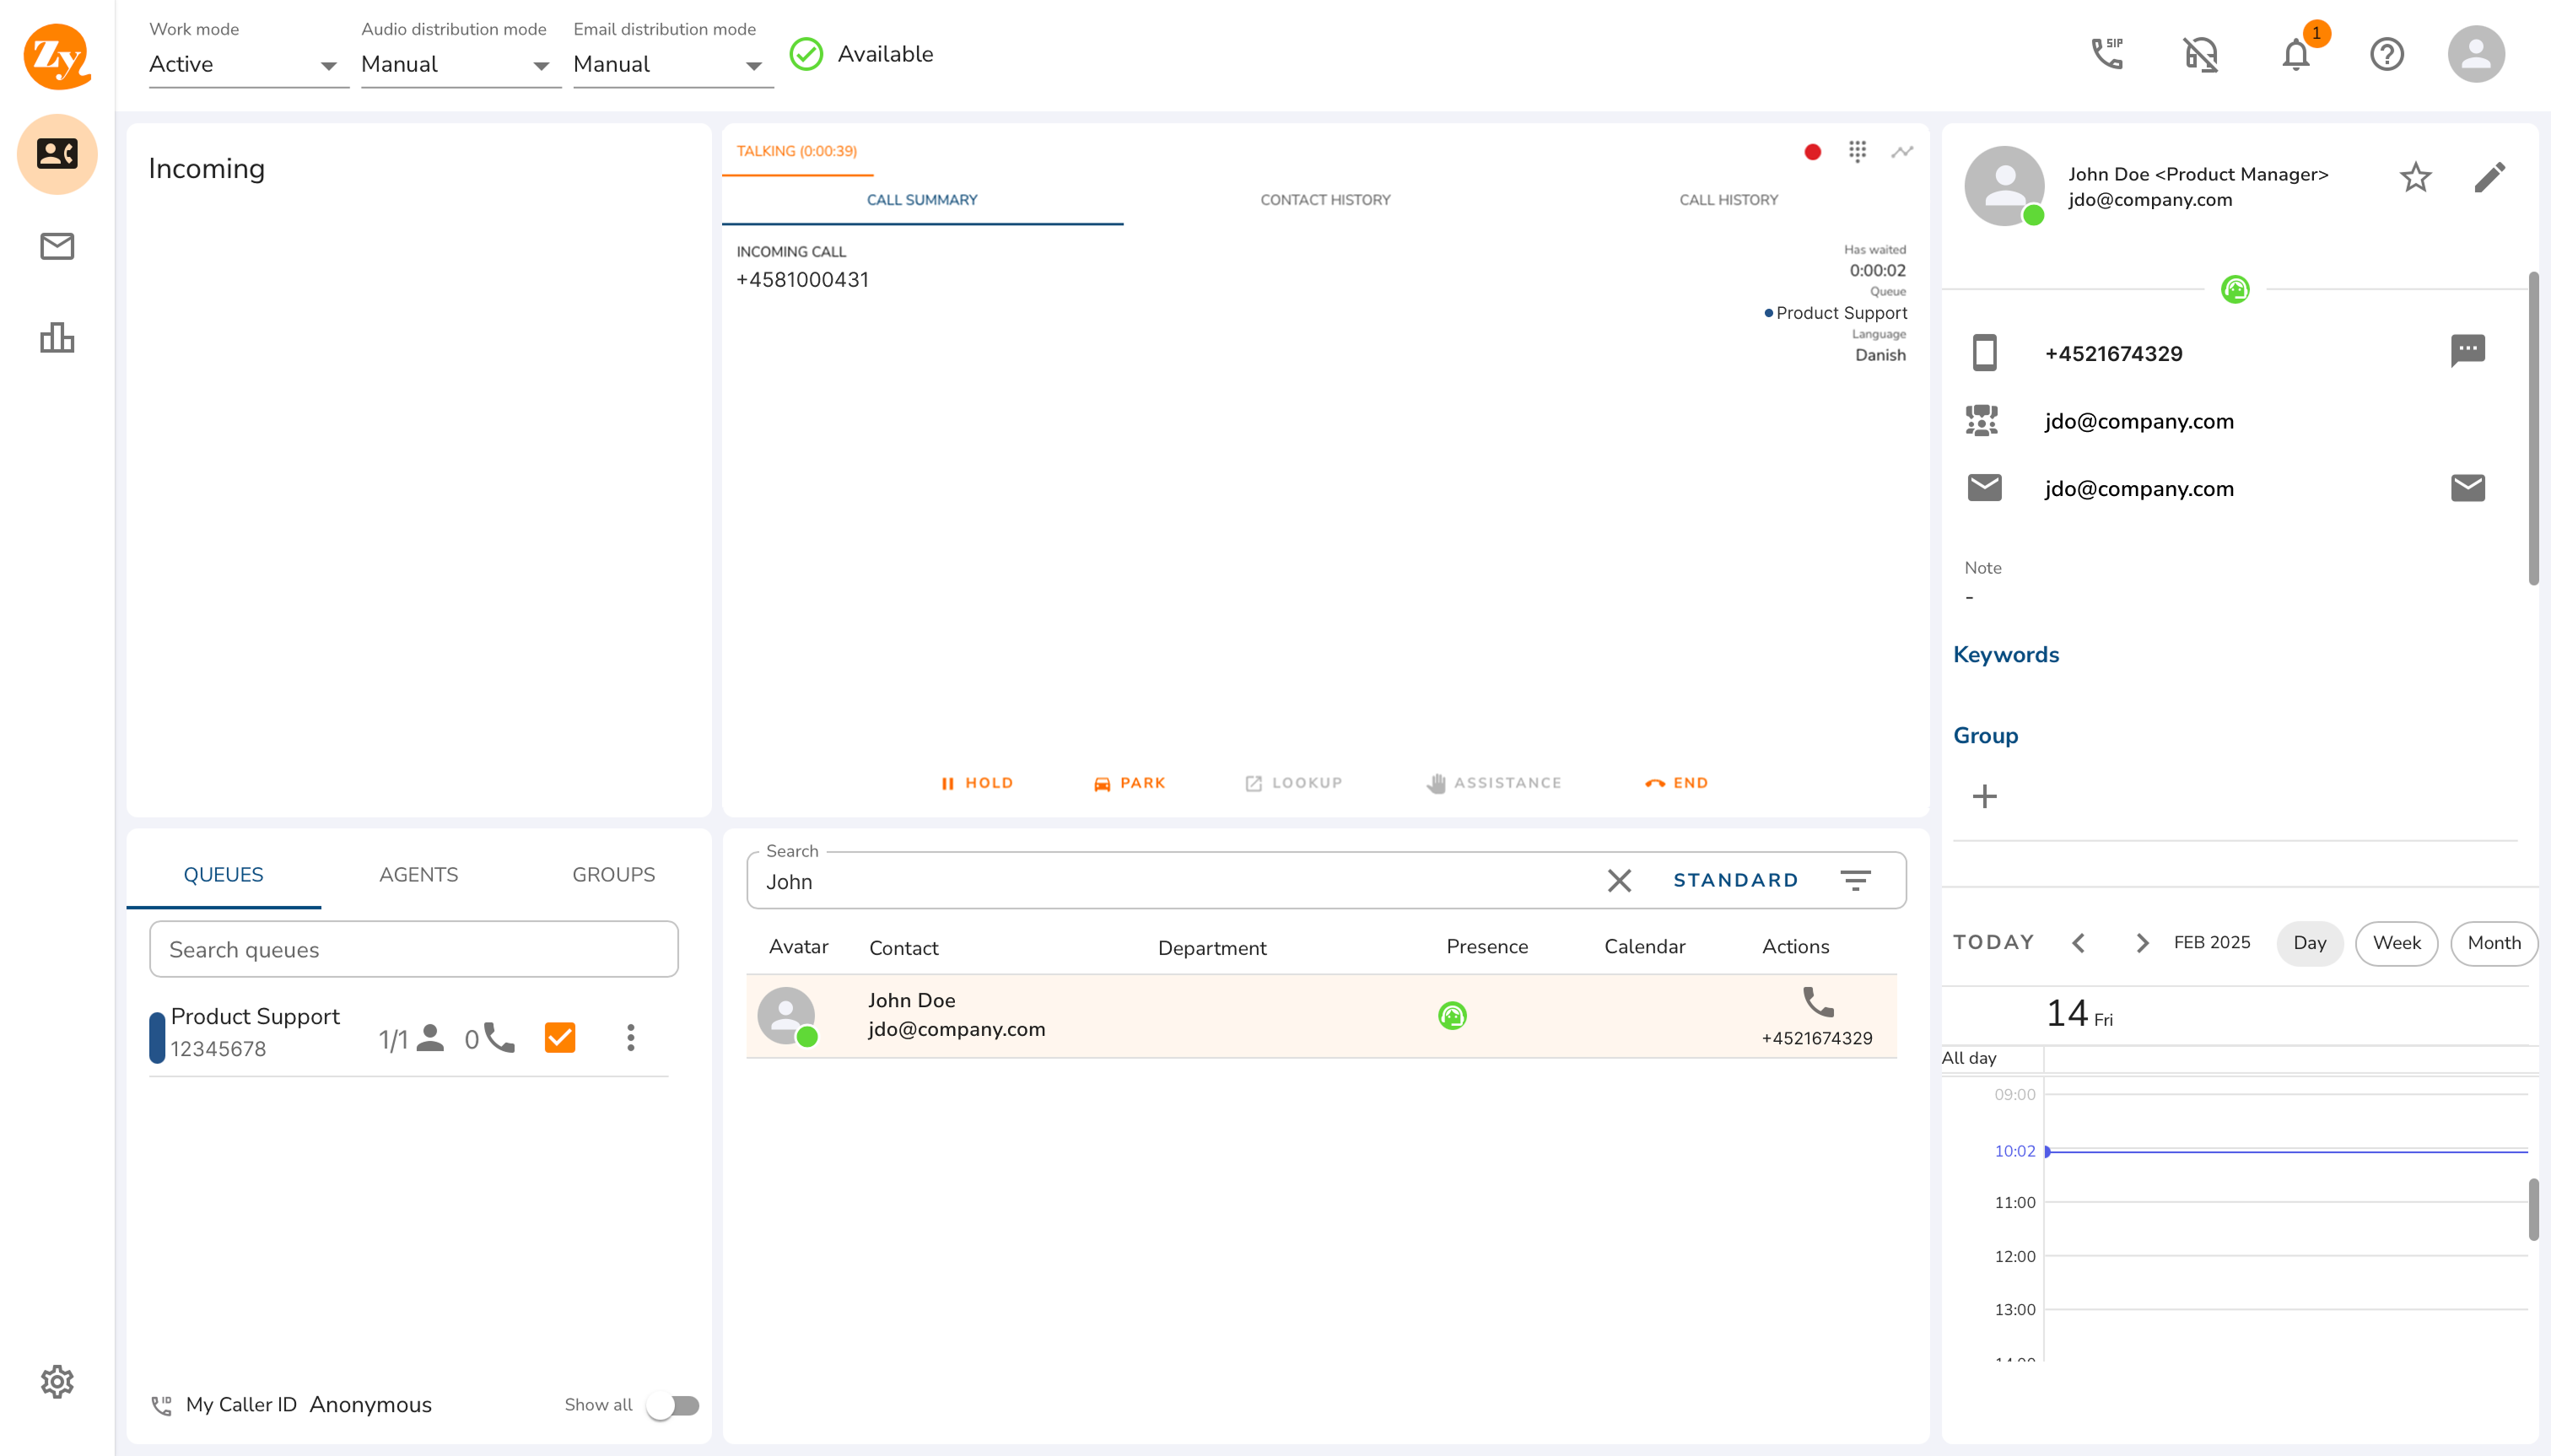
Task: Send SMS to +4521674329 chat icon
Action: point(2467,351)
